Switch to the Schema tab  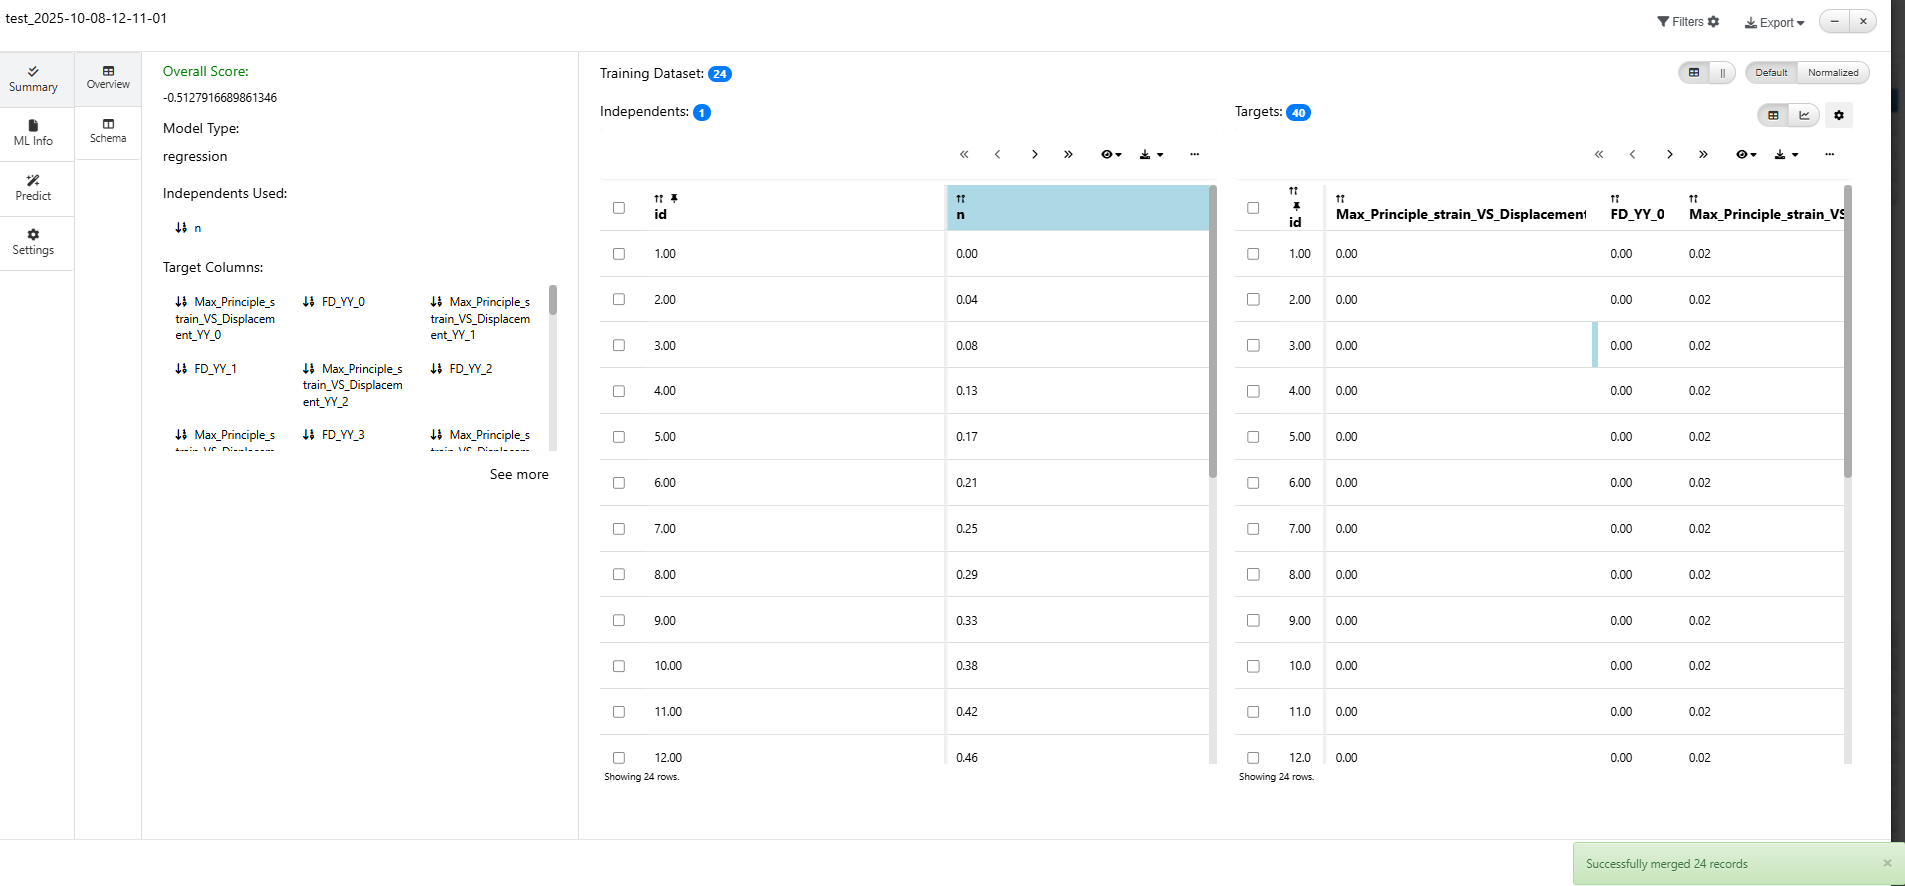click(x=108, y=131)
